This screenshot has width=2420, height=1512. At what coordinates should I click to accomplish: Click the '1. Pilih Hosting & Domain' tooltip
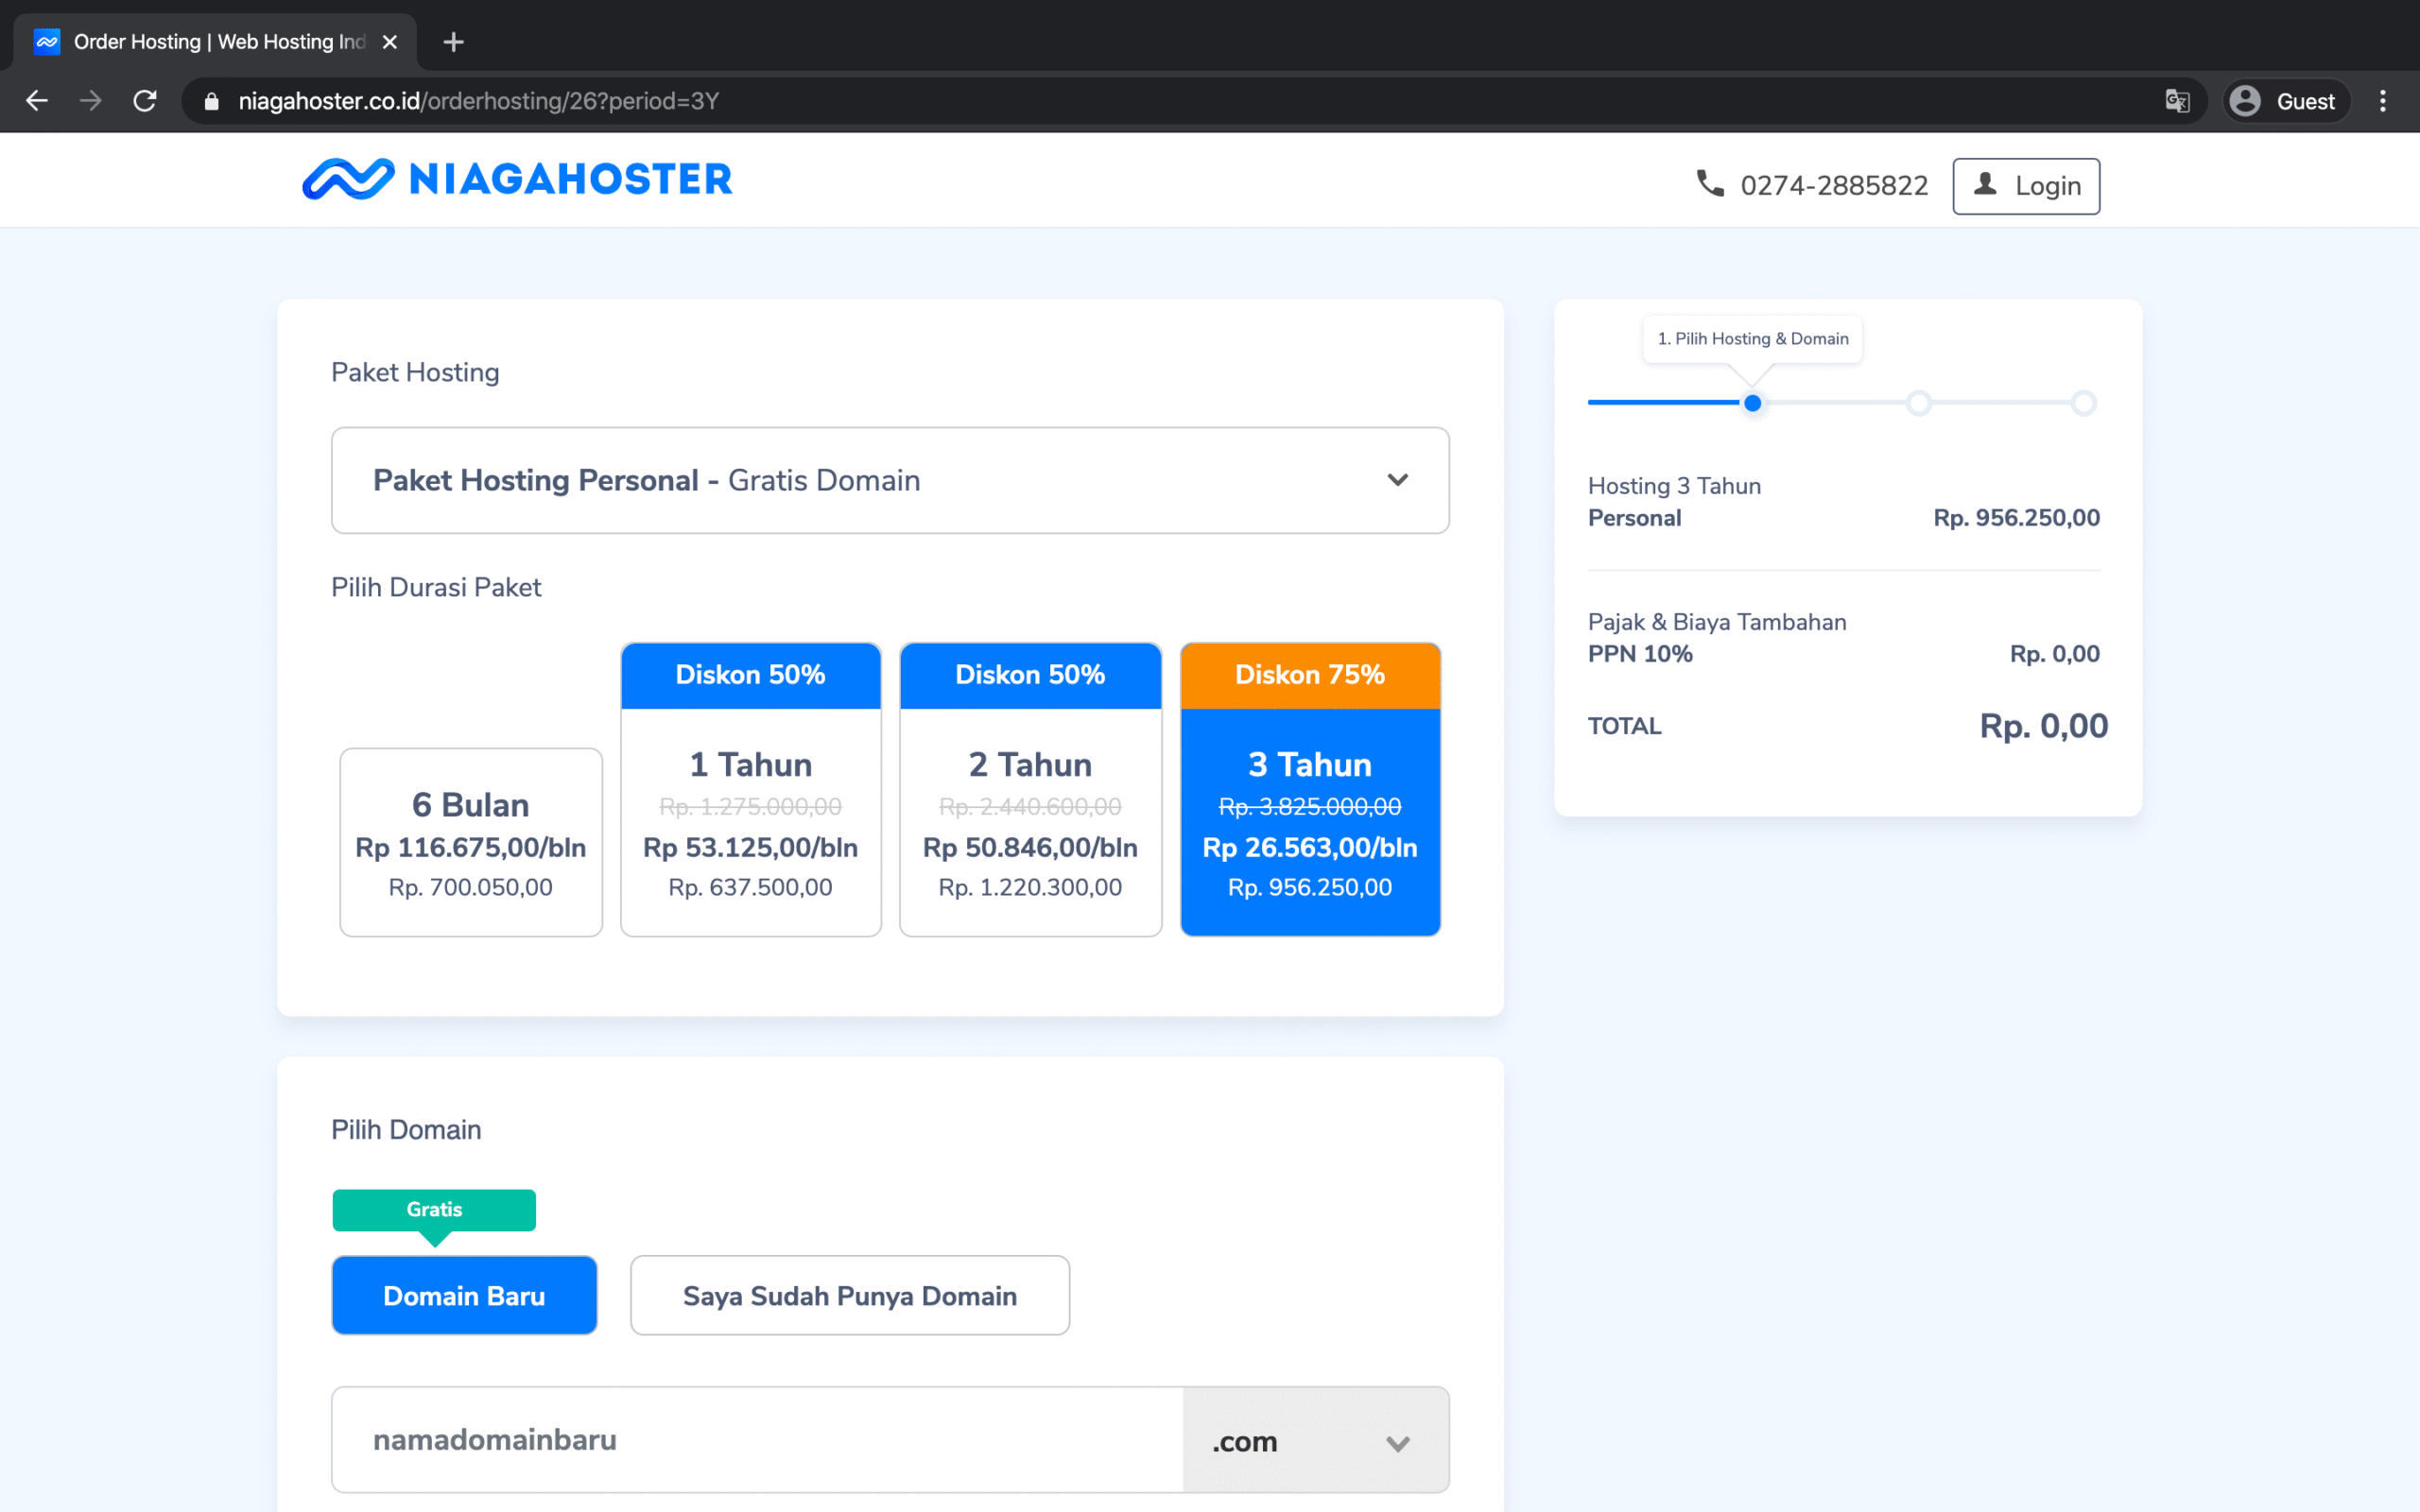[1753, 339]
